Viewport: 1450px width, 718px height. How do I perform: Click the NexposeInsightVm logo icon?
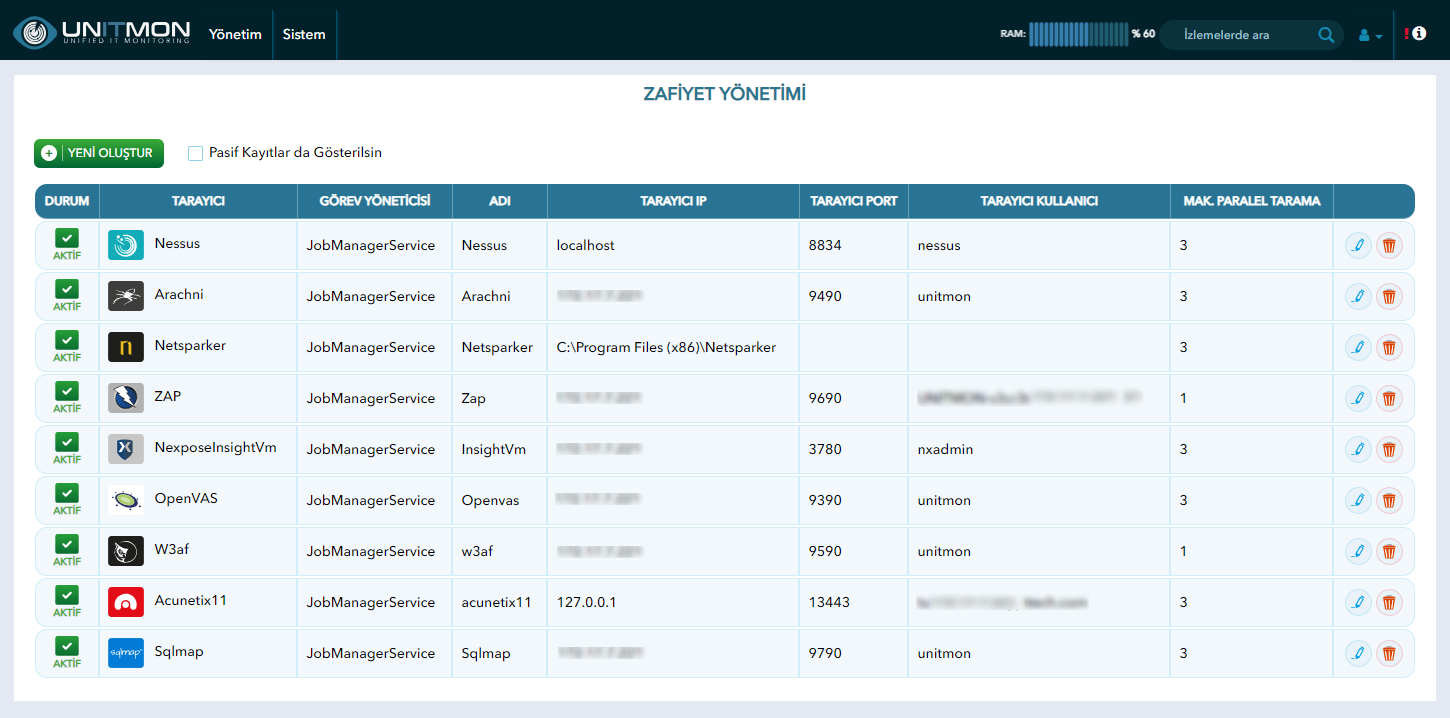126,449
